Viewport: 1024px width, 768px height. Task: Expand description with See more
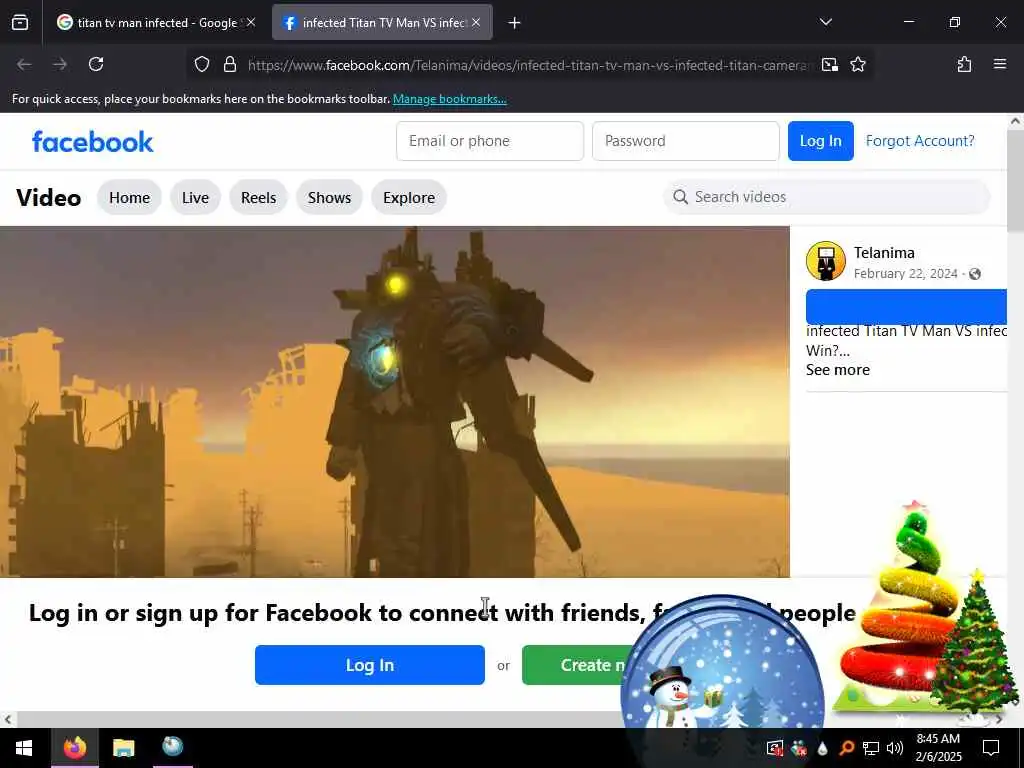(x=837, y=370)
